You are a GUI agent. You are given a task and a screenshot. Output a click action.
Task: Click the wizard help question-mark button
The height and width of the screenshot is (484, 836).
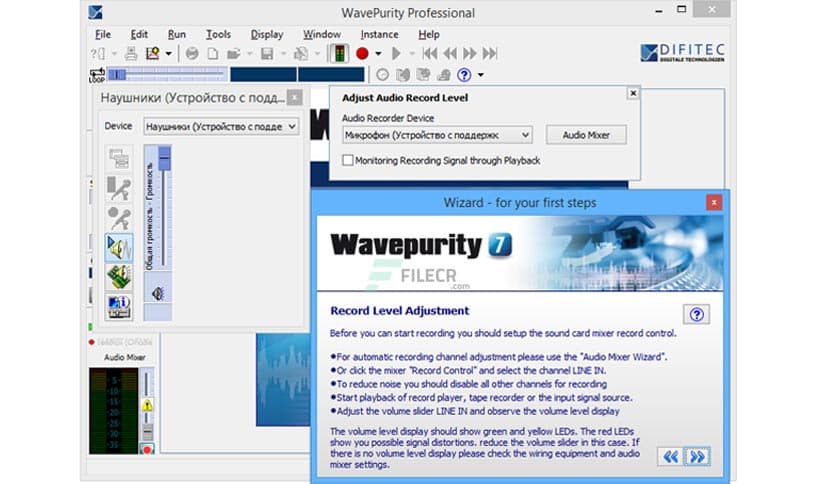click(x=696, y=314)
